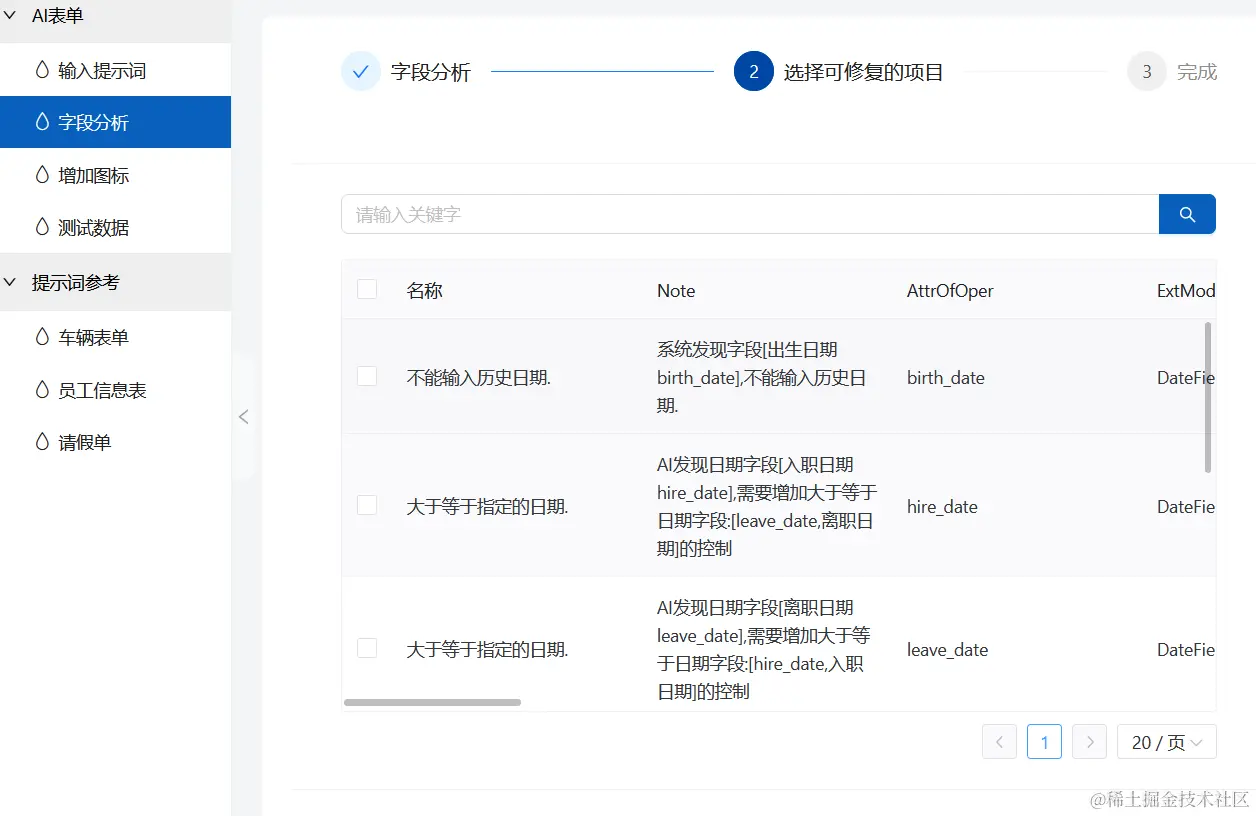Click the droplet icon beside 员工信息表
Screen dimensions: 1256x816
pos(42,390)
